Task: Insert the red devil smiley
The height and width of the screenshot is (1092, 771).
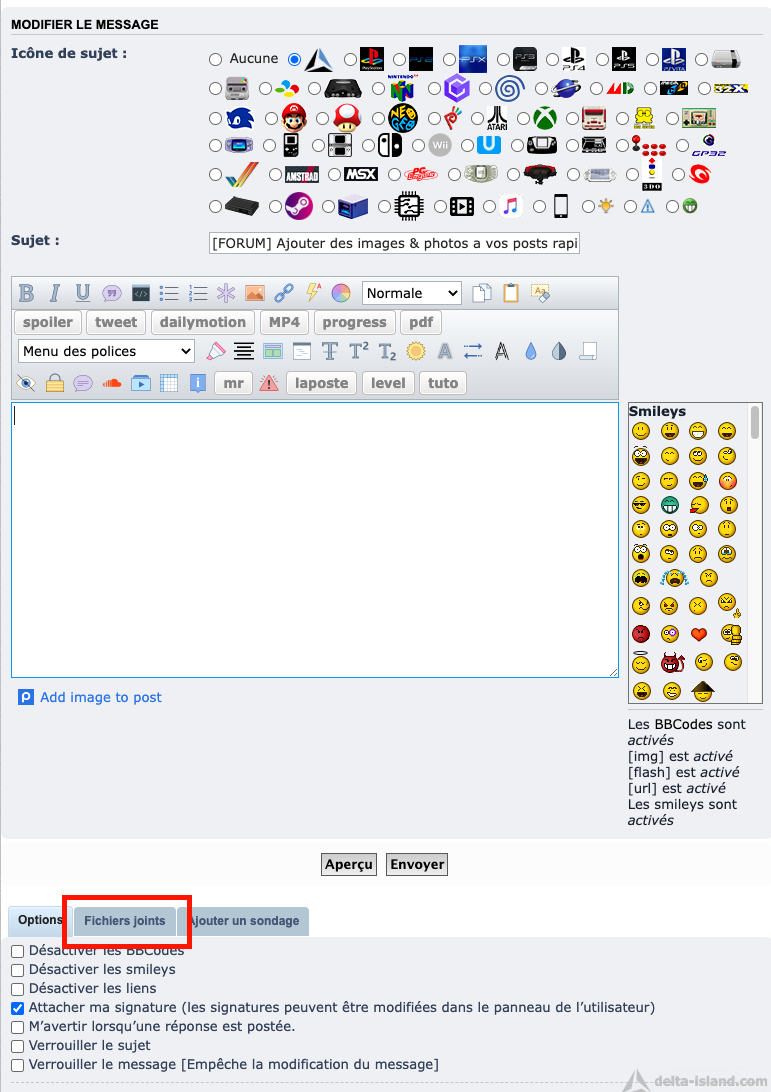Action: (x=672, y=662)
